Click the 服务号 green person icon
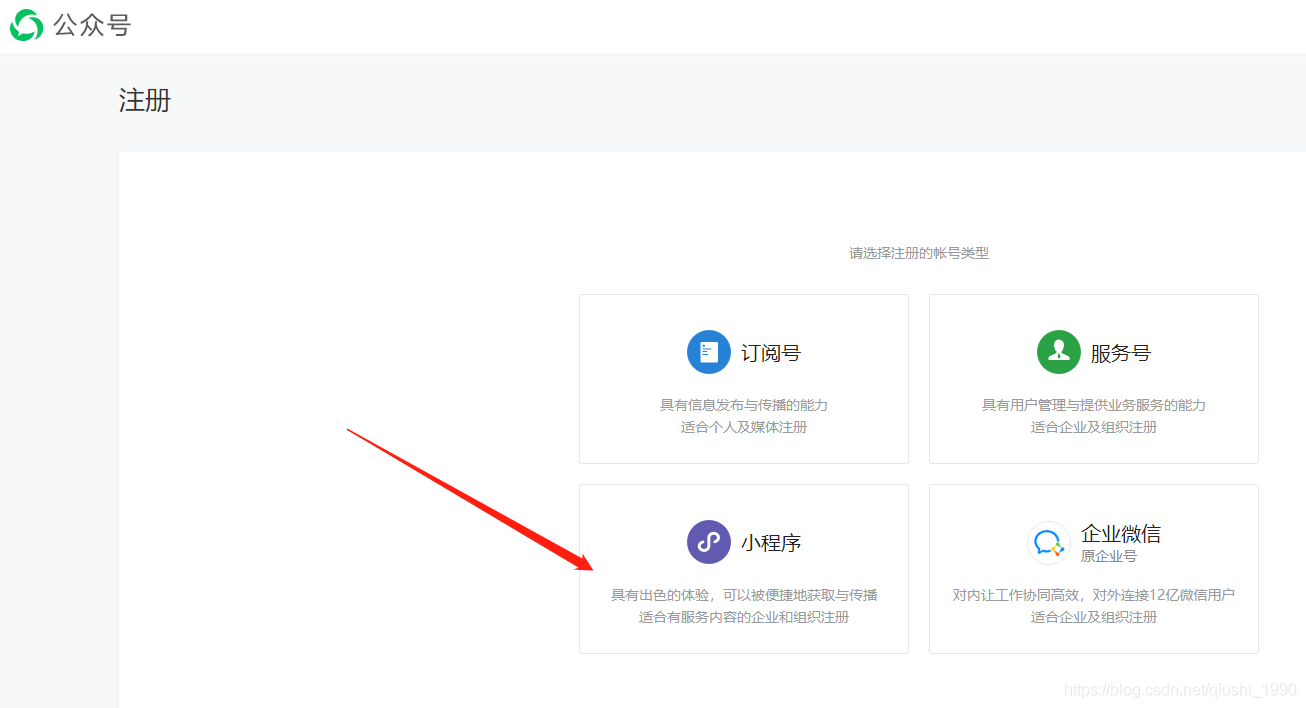The image size is (1306, 708). pos(1058,352)
